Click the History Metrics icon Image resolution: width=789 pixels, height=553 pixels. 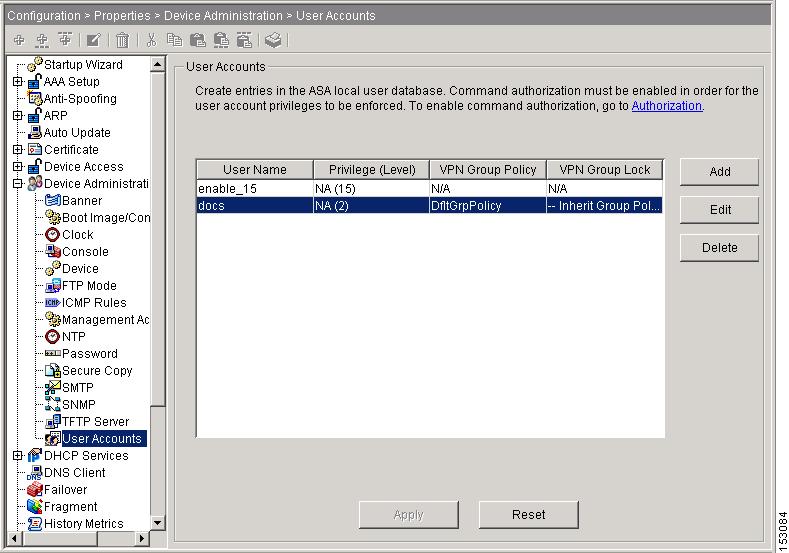[x=35, y=523]
